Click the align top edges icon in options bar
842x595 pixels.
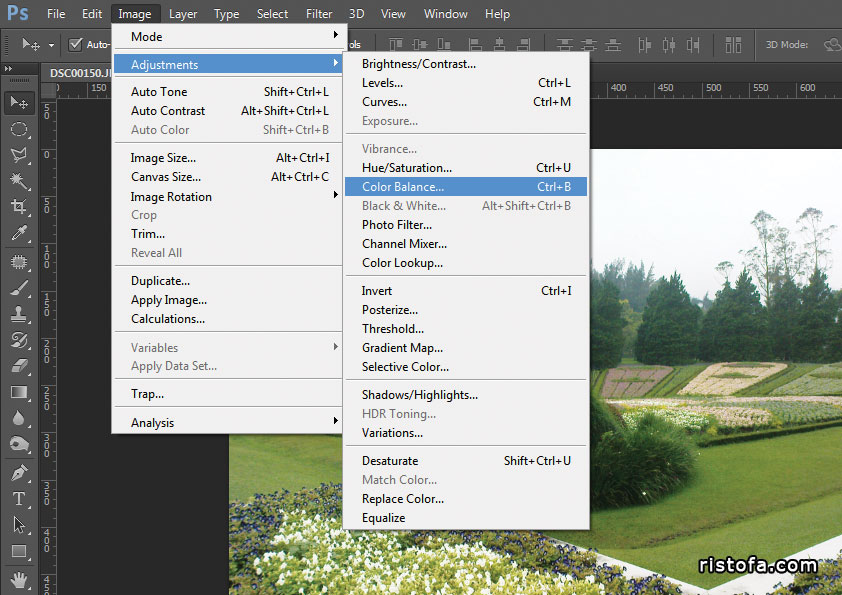[396, 45]
